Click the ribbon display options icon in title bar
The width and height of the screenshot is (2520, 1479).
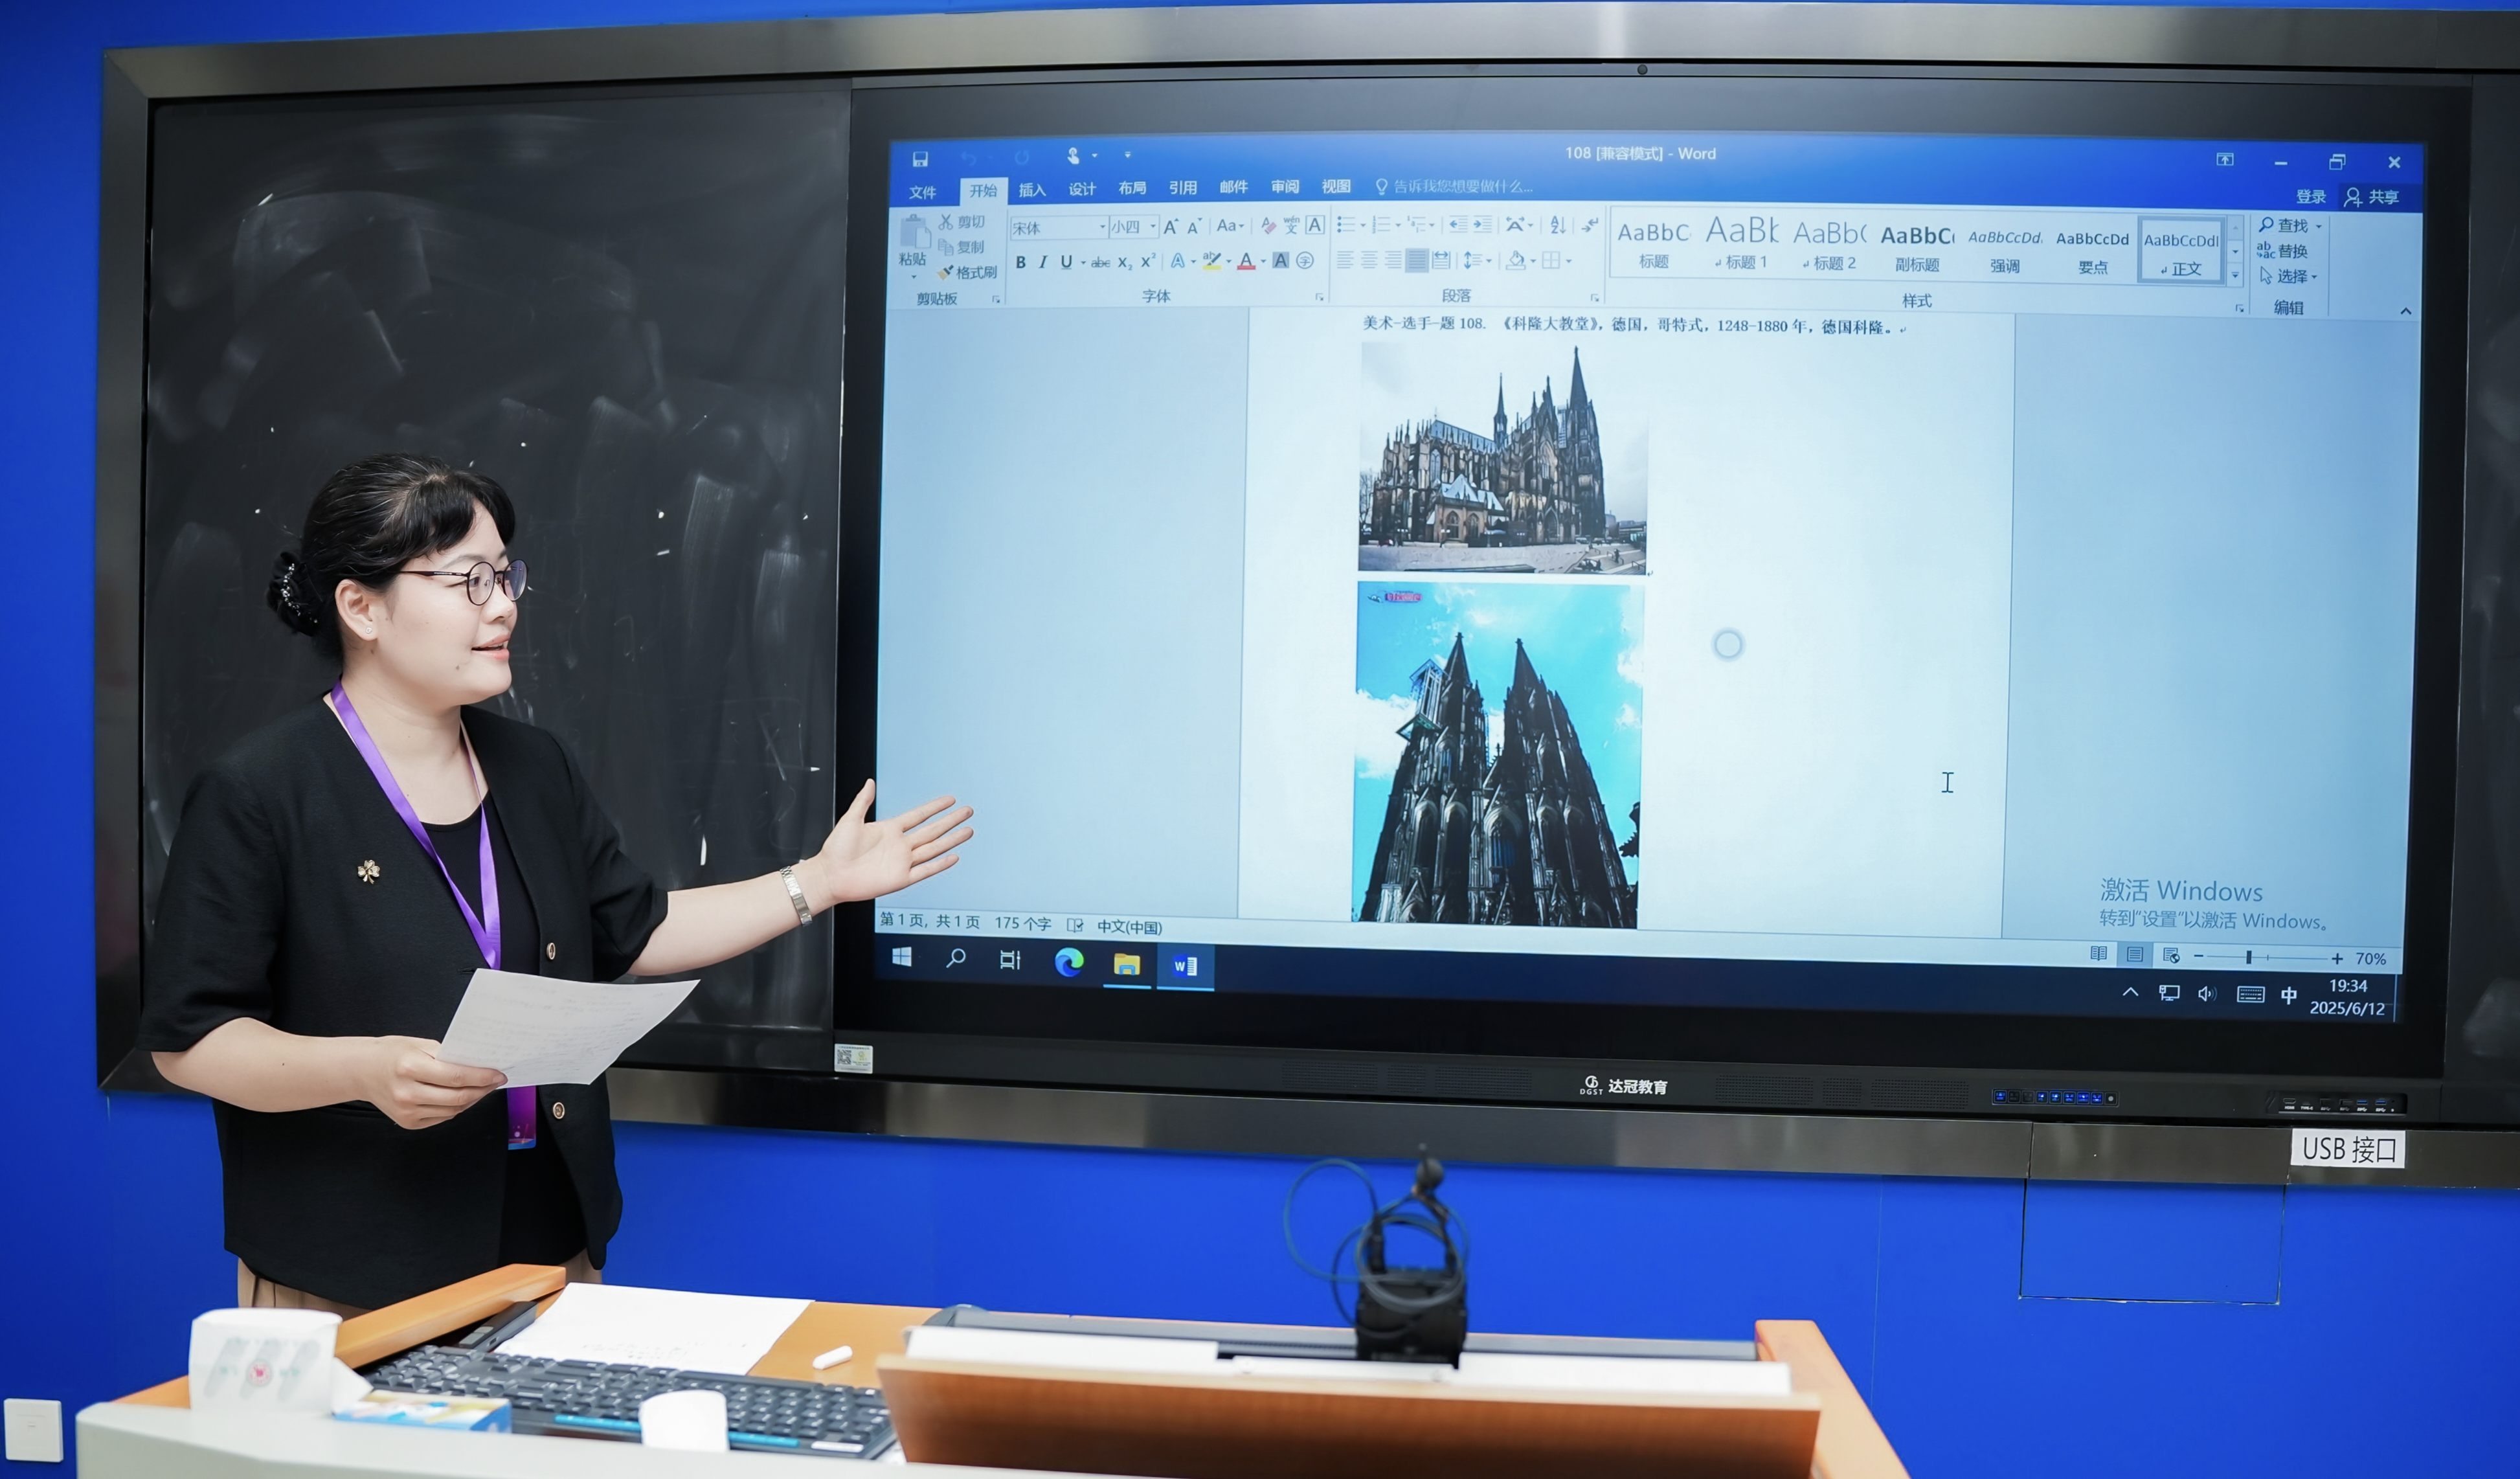tap(2225, 160)
